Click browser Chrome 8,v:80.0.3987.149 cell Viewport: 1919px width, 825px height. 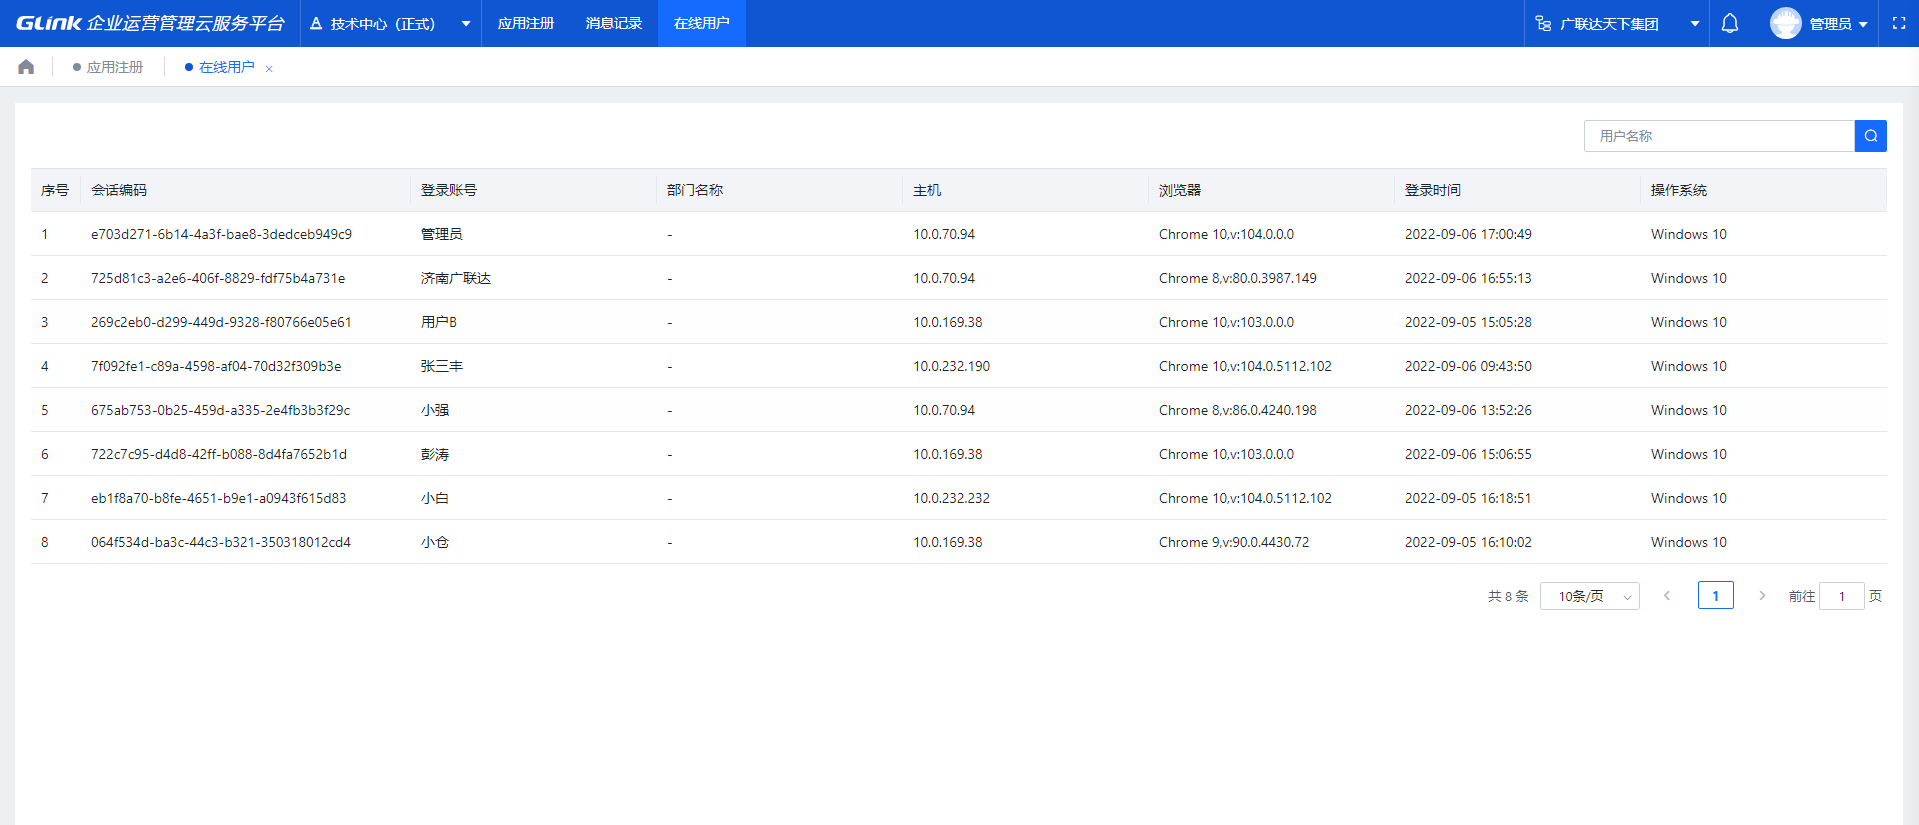coord(1238,278)
